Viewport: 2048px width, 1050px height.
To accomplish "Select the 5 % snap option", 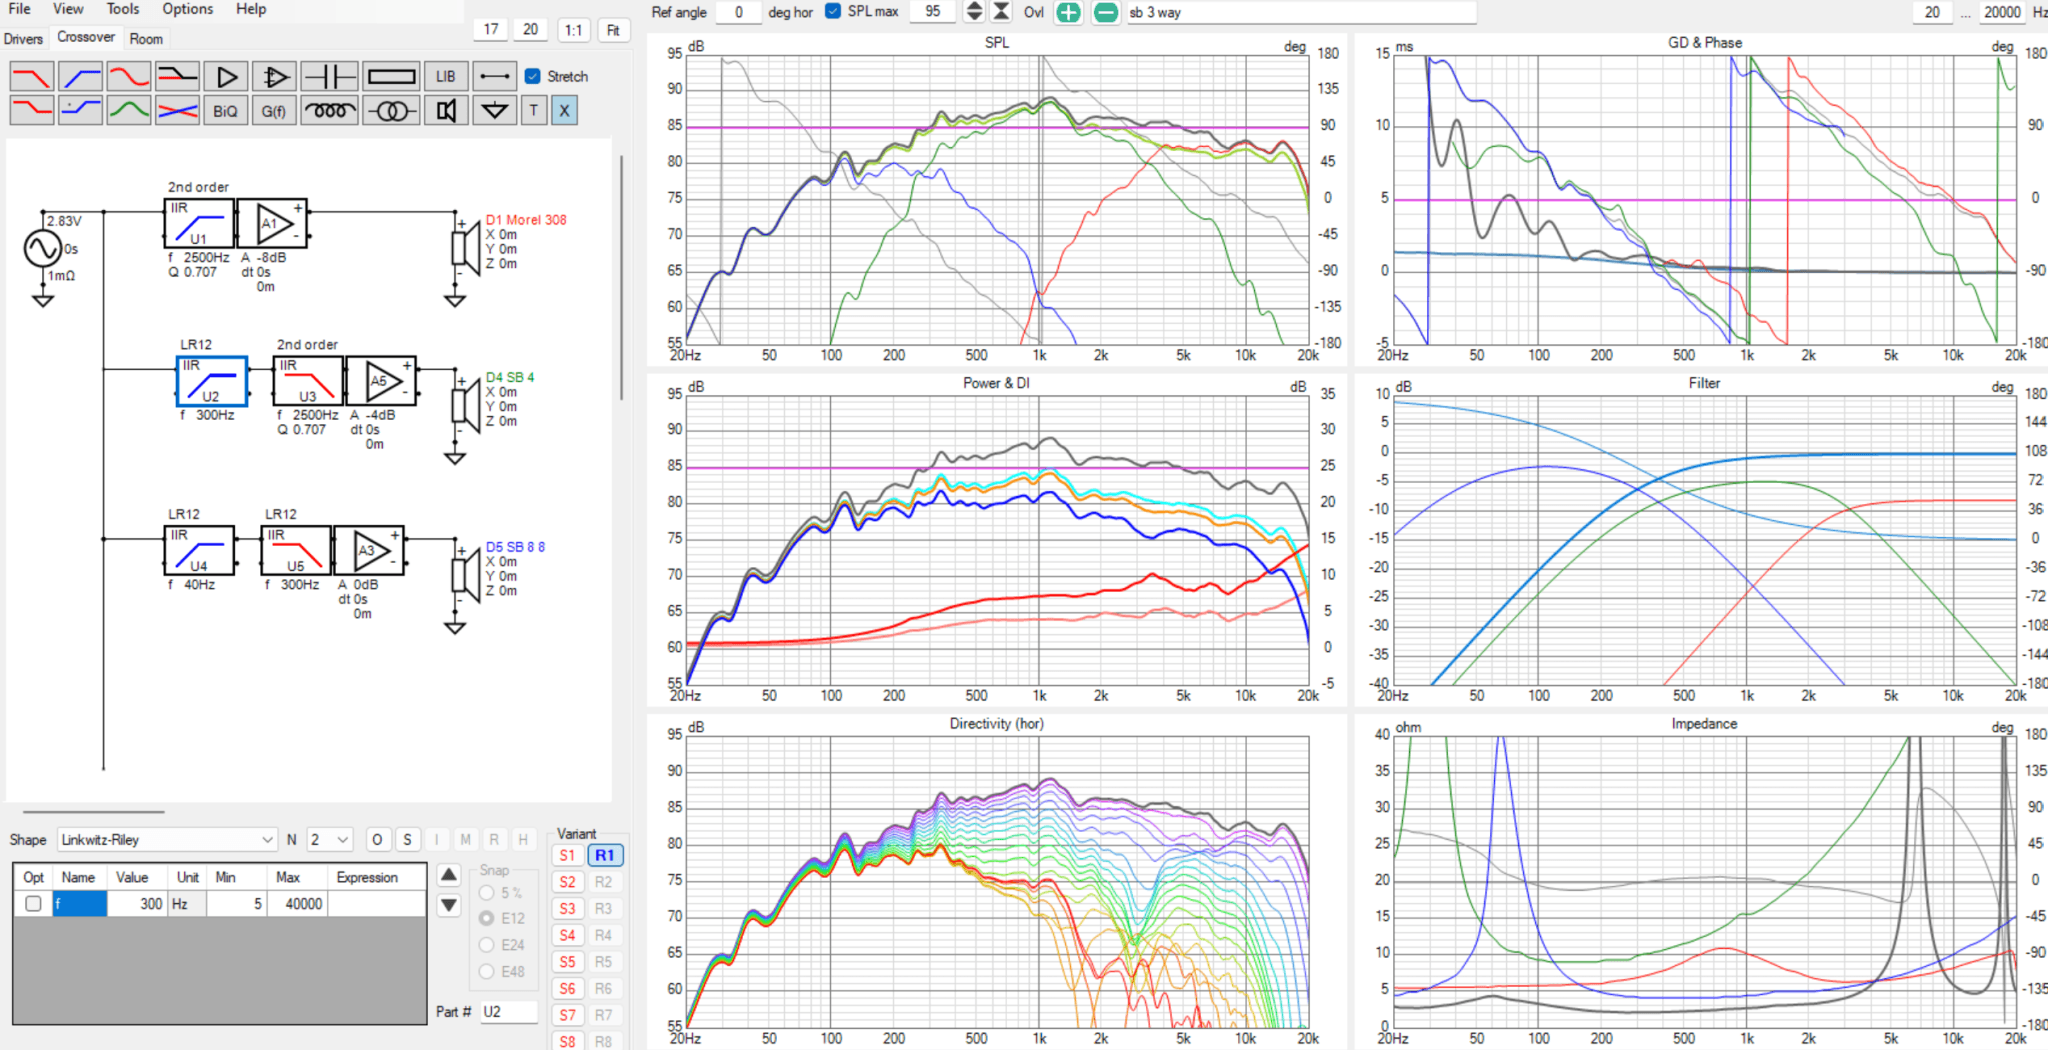I will pos(486,892).
